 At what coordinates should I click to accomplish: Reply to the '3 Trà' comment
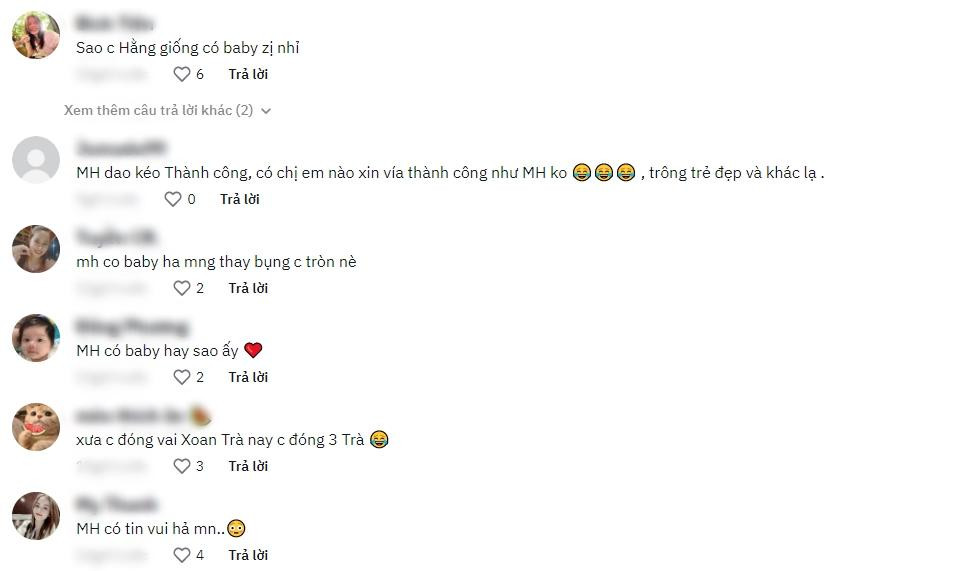tap(248, 465)
